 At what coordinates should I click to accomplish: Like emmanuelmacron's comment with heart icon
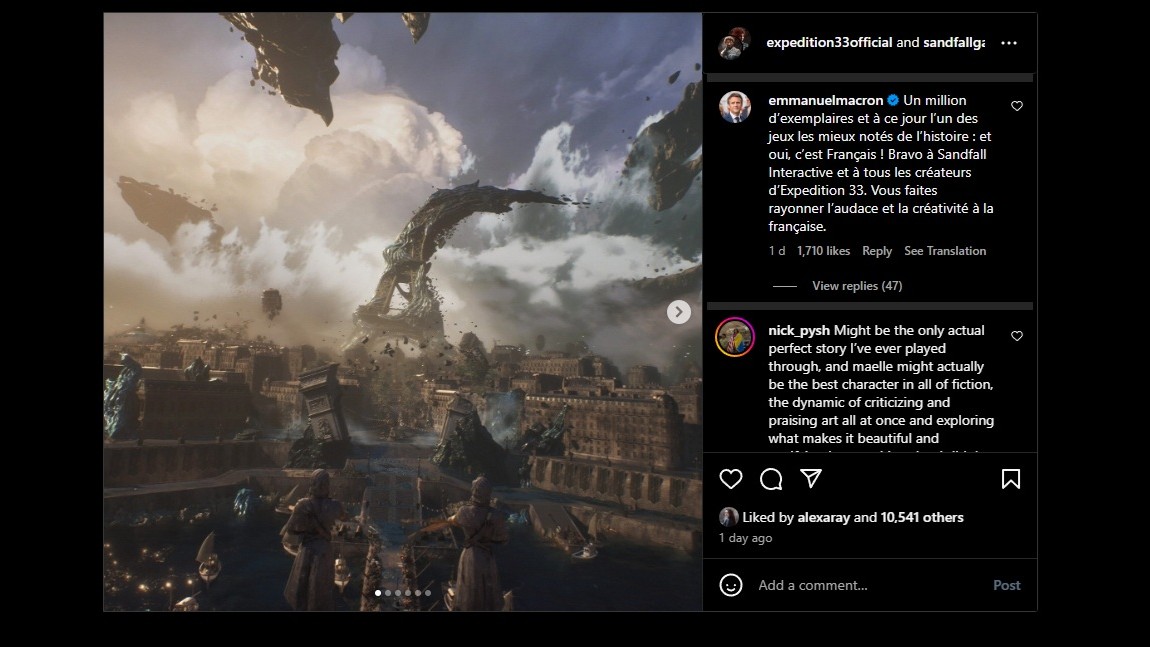[1017, 106]
